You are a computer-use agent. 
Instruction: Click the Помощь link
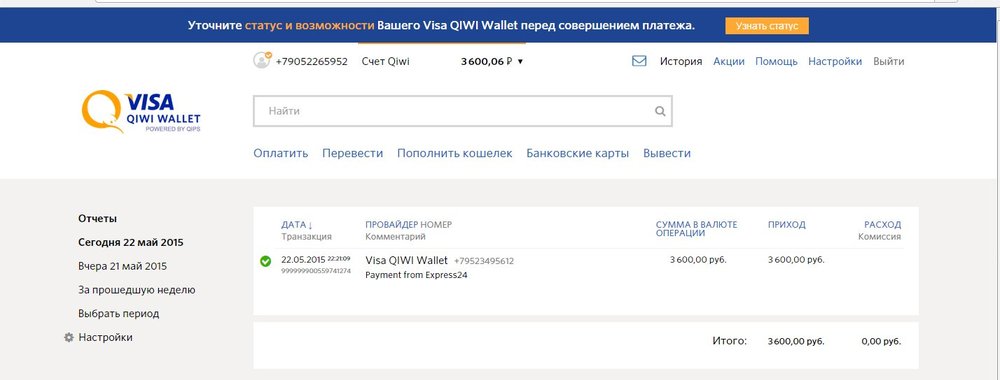[x=776, y=61]
